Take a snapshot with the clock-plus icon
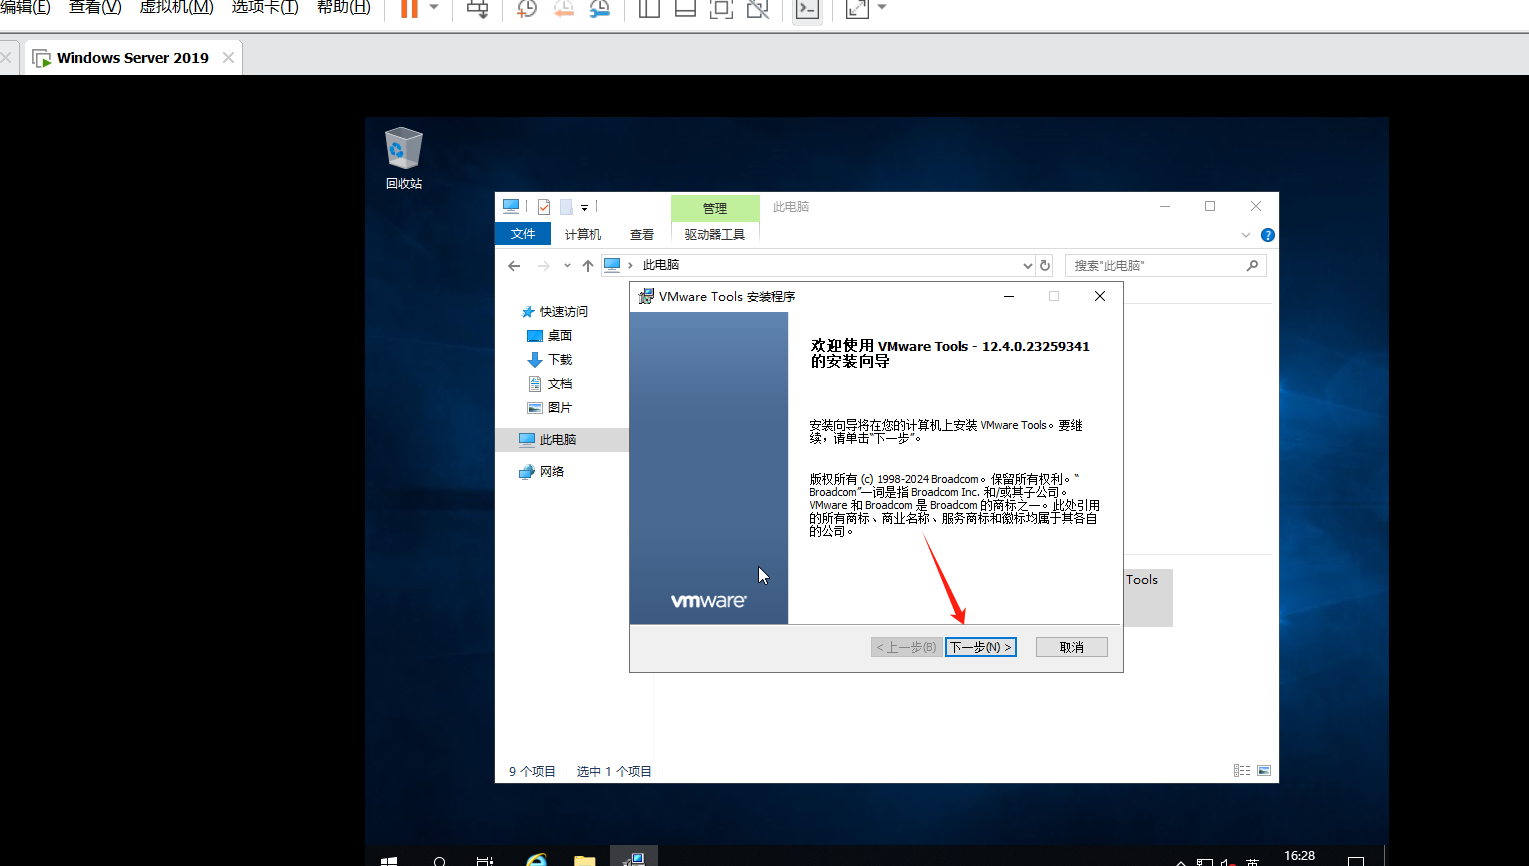The width and height of the screenshot is (1529, 866). click(x=527, y=9)
